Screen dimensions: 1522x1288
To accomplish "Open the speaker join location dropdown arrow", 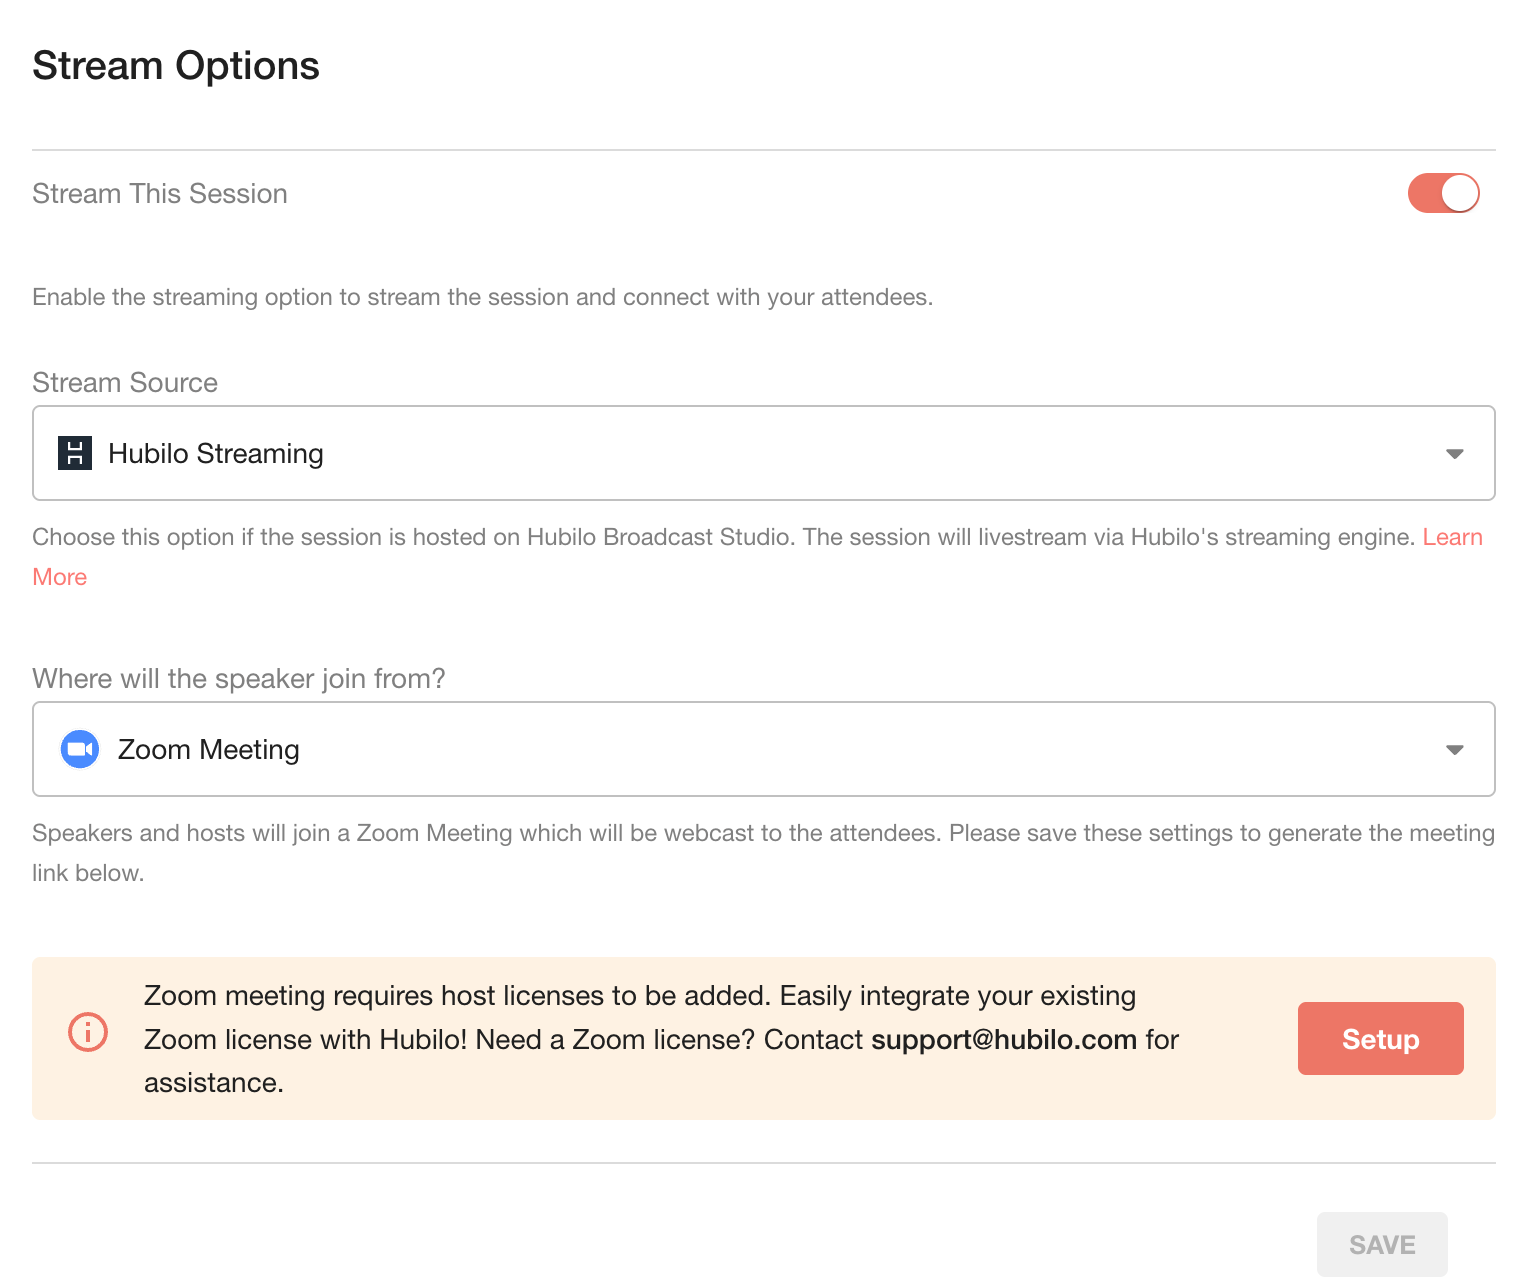I will (x=1454, y=750).
